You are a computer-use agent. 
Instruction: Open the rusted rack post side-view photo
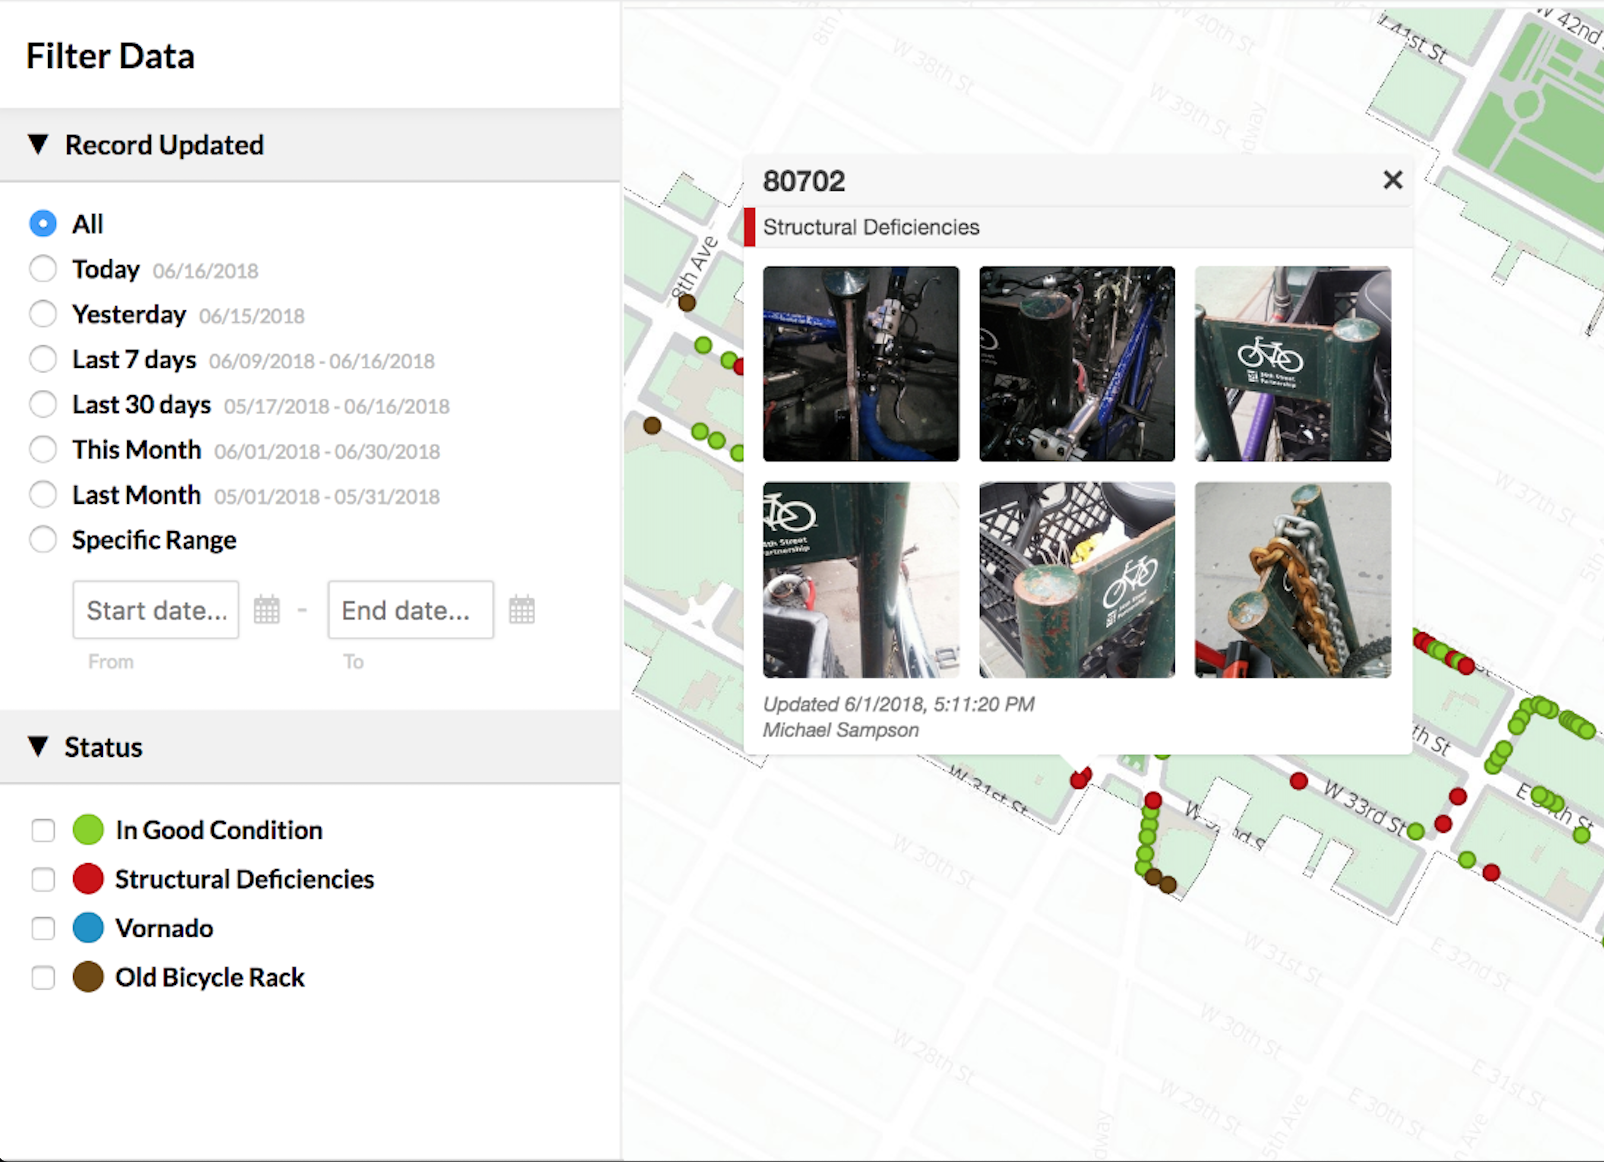(861, 580)
